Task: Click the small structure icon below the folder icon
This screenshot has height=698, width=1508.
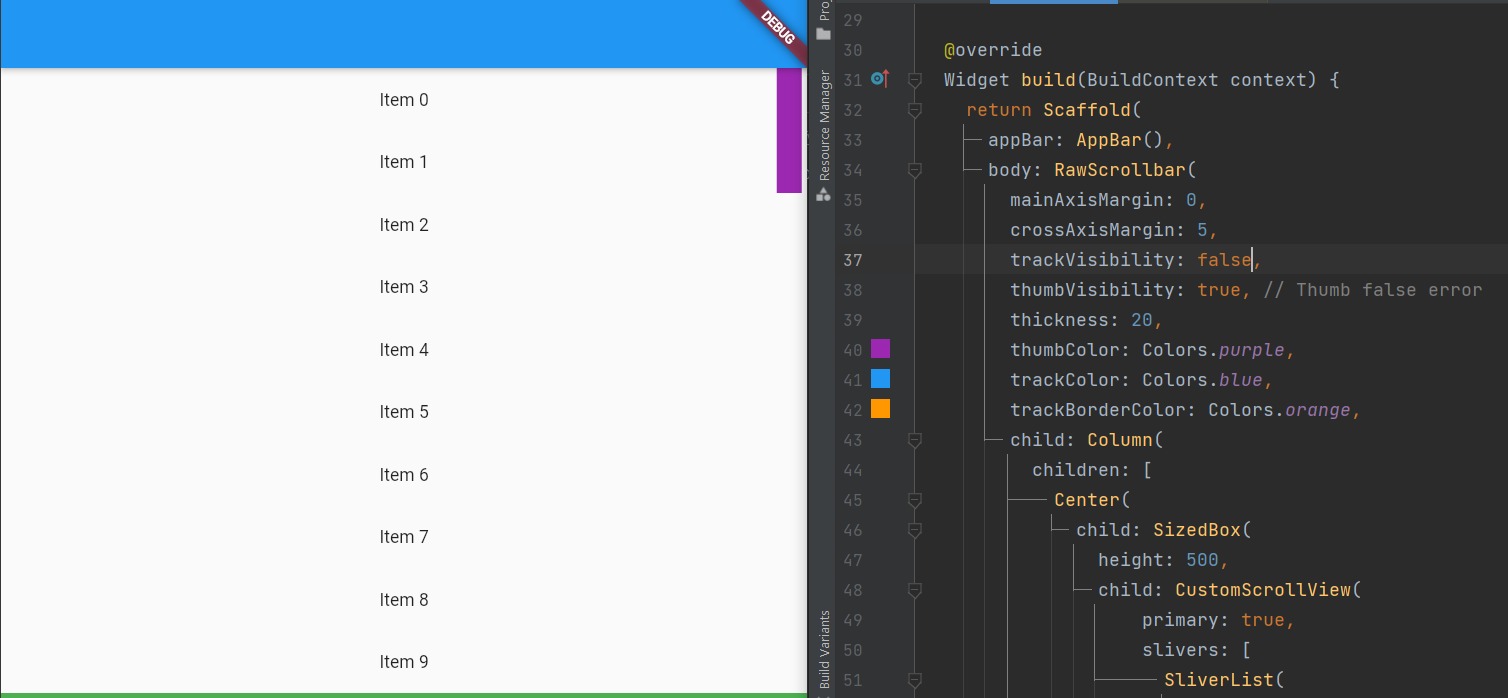Action: [823, 195]
